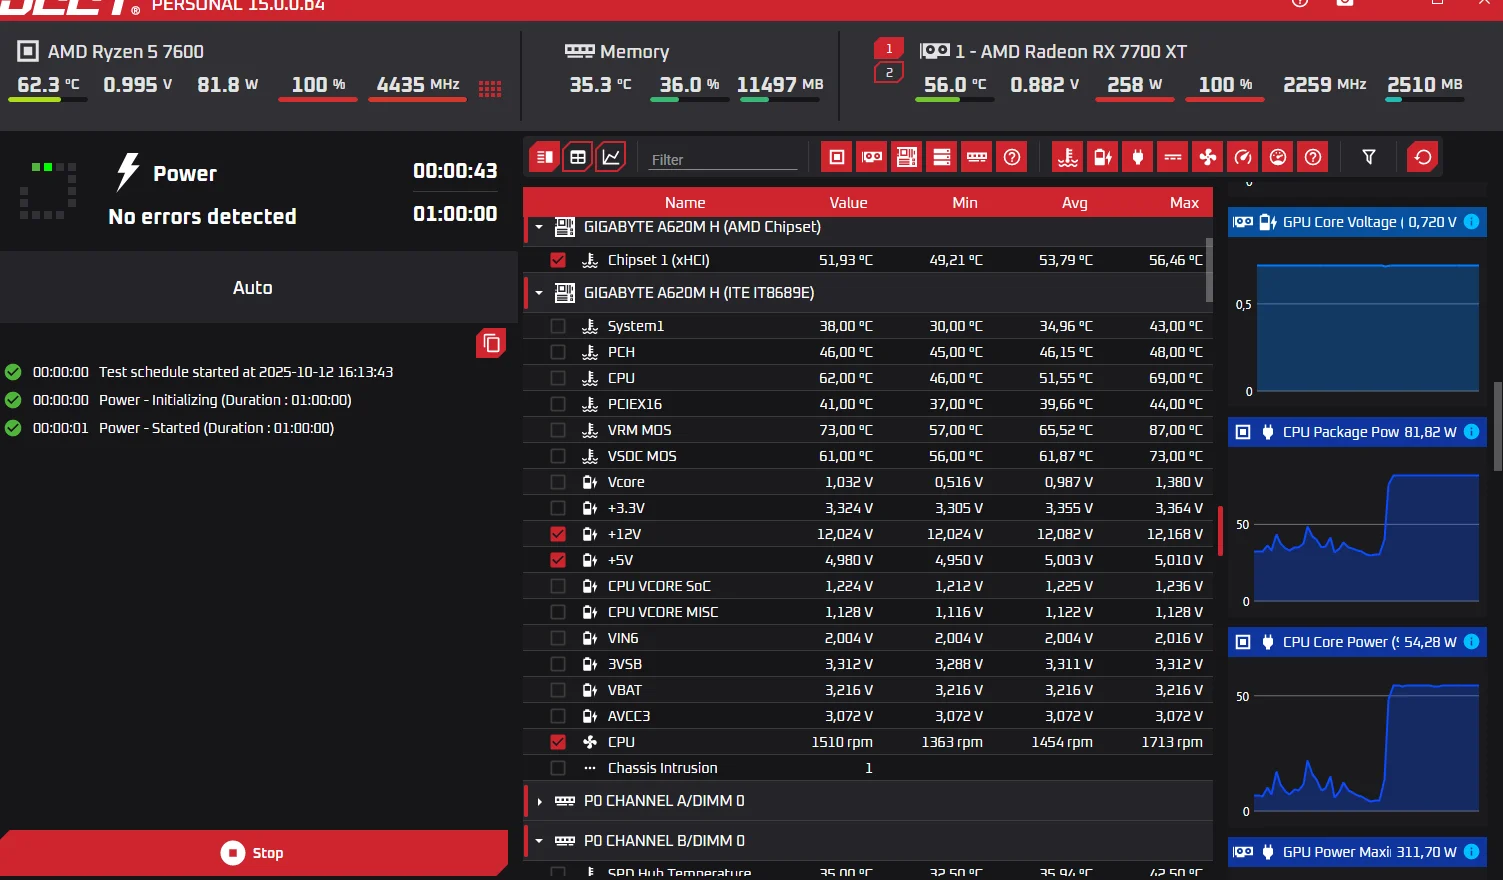
Task: Toggle the memory module sensor filter icon
Action: tap(977, 157)
